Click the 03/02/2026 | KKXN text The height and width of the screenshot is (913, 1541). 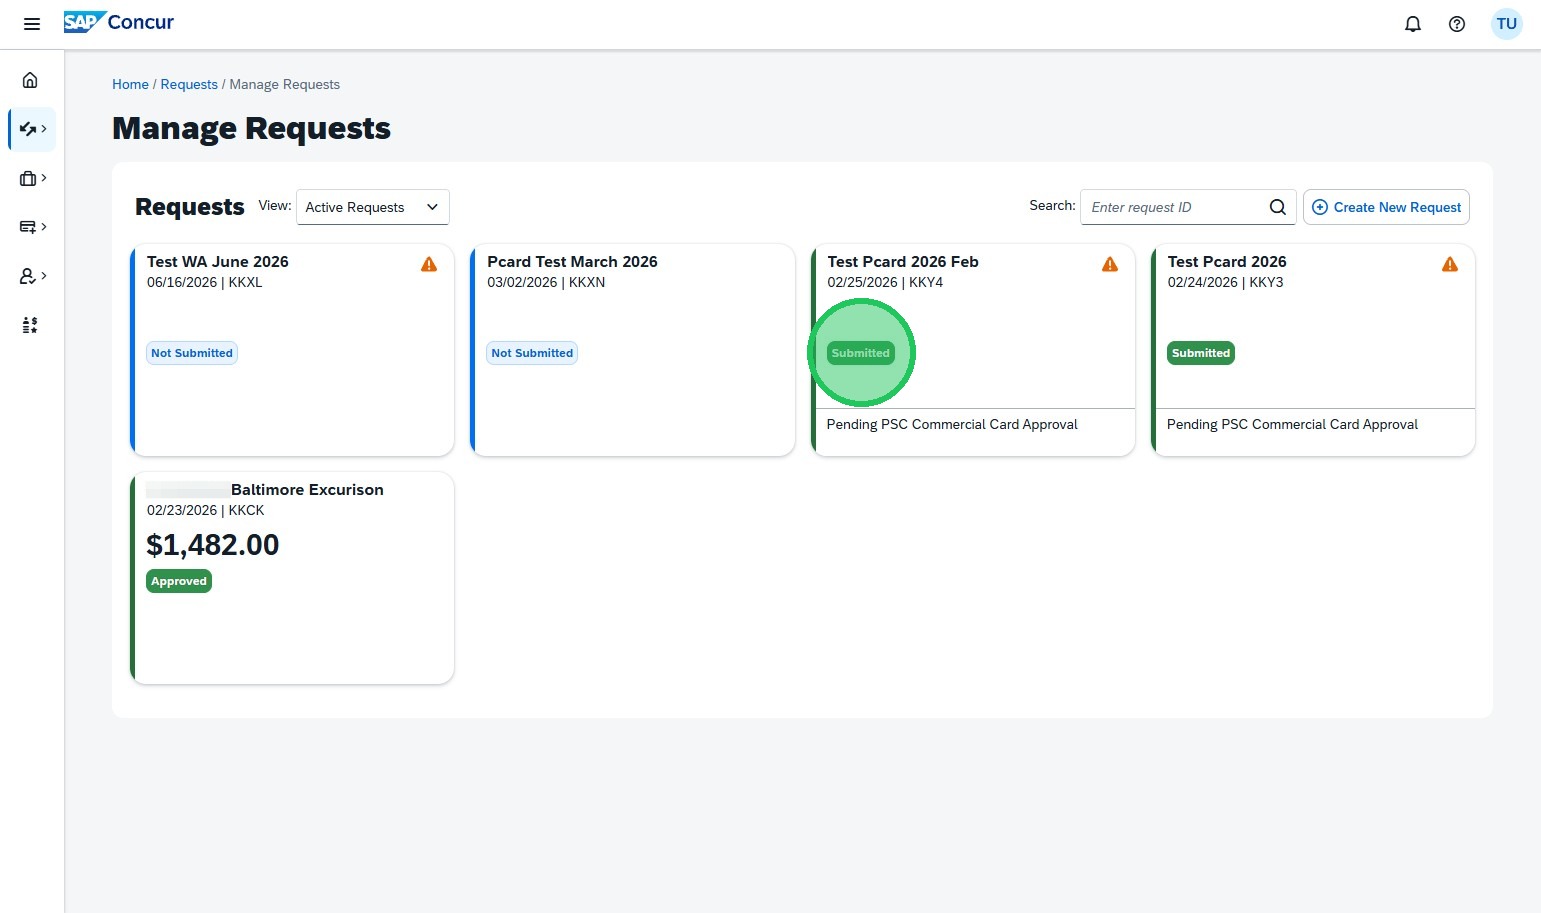(546, 282)
